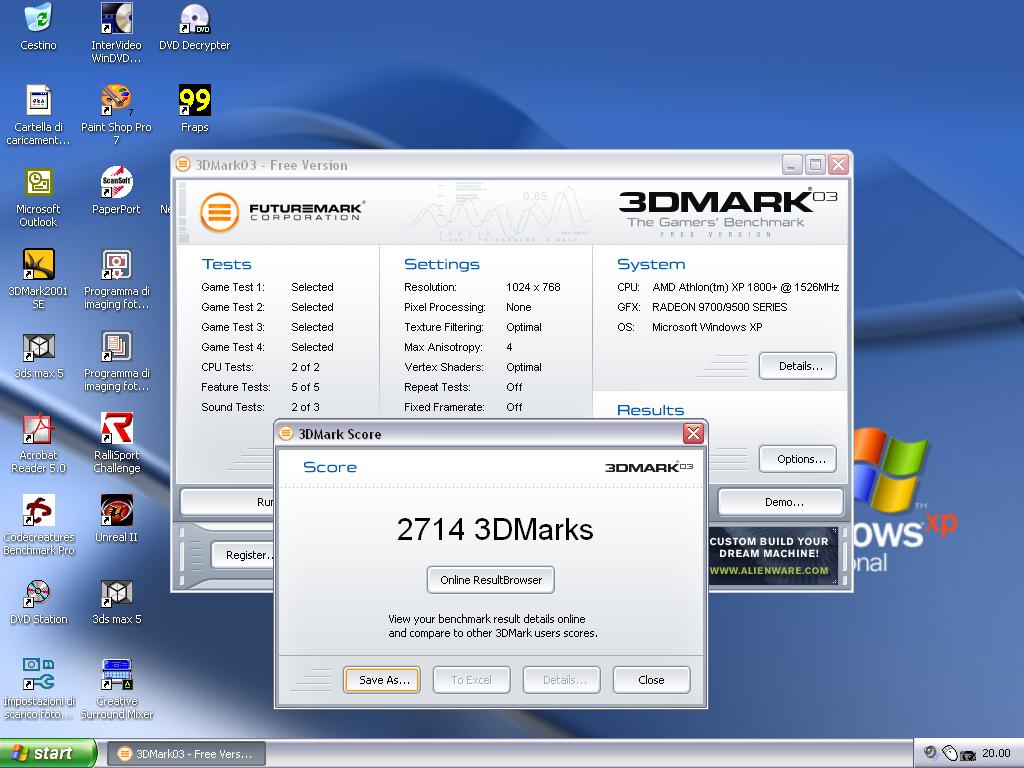Viewport: 1024px width, 768px height.
Task: Minimize the 3DMark03 main window
Action: (x=792, y=165)
